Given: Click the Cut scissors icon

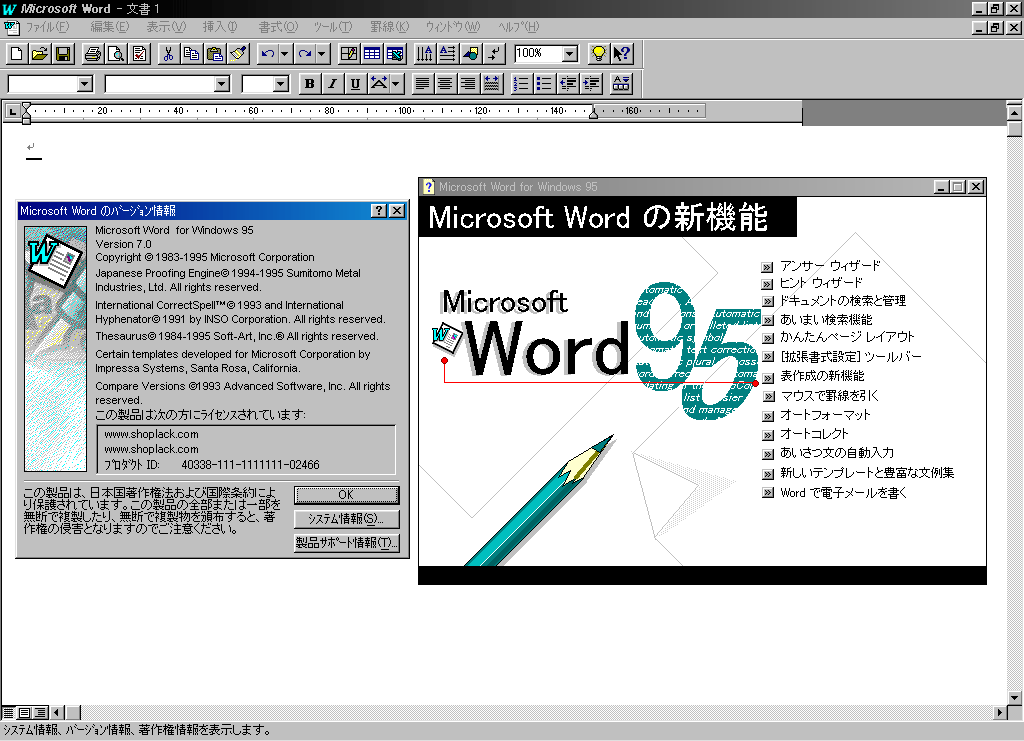Looking at the screenshot, I should click(168, 54).
